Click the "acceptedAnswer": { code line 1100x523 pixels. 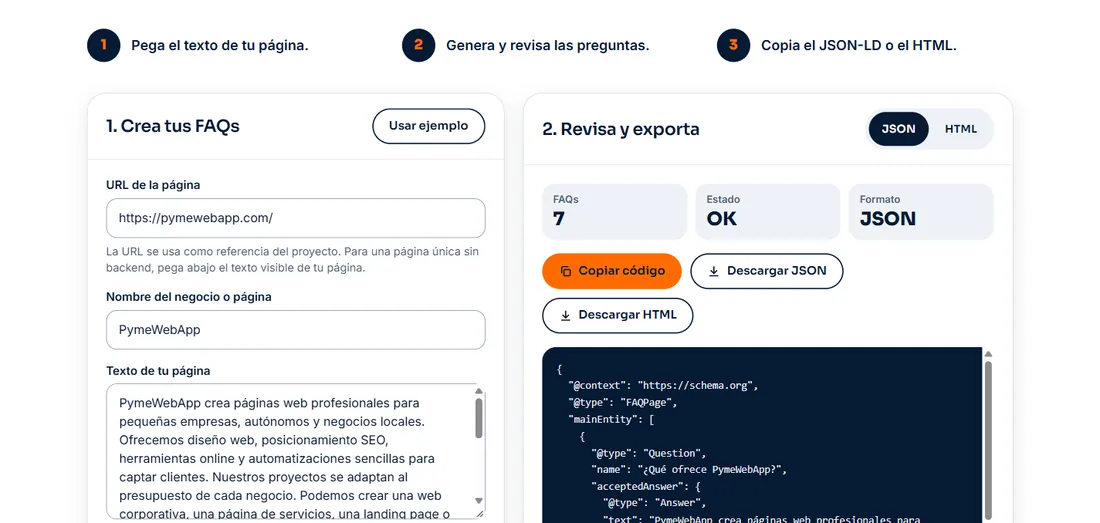[646, 487]
